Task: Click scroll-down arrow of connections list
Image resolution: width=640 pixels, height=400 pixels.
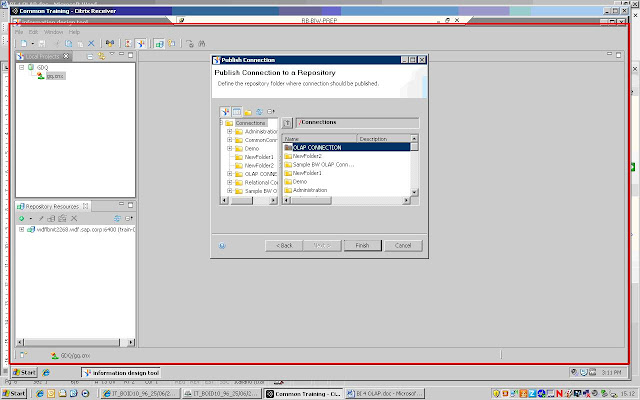Action: tap(414, 192)
